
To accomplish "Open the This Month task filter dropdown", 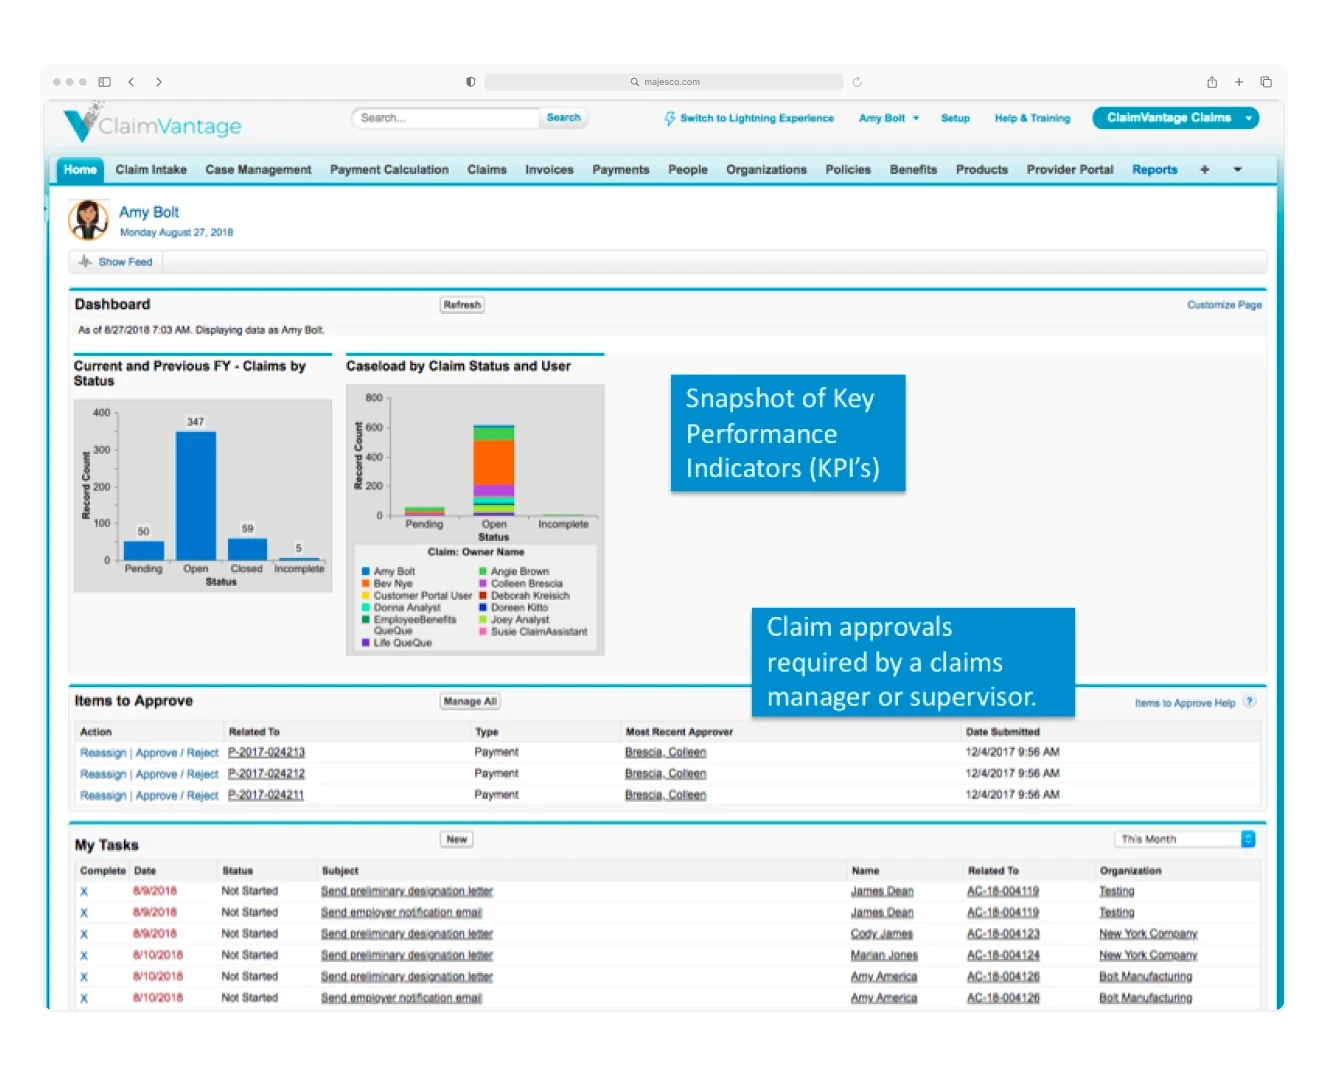I will tap(1185, 839).
